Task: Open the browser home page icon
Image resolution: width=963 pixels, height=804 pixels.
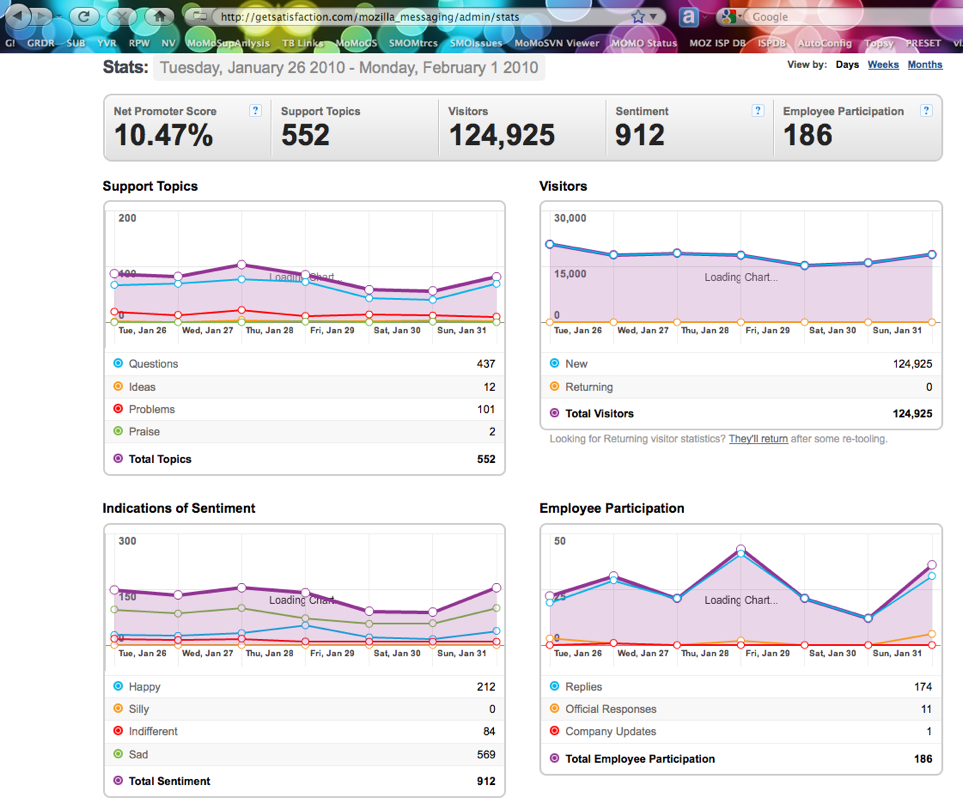Action: [x=160, y=17]
